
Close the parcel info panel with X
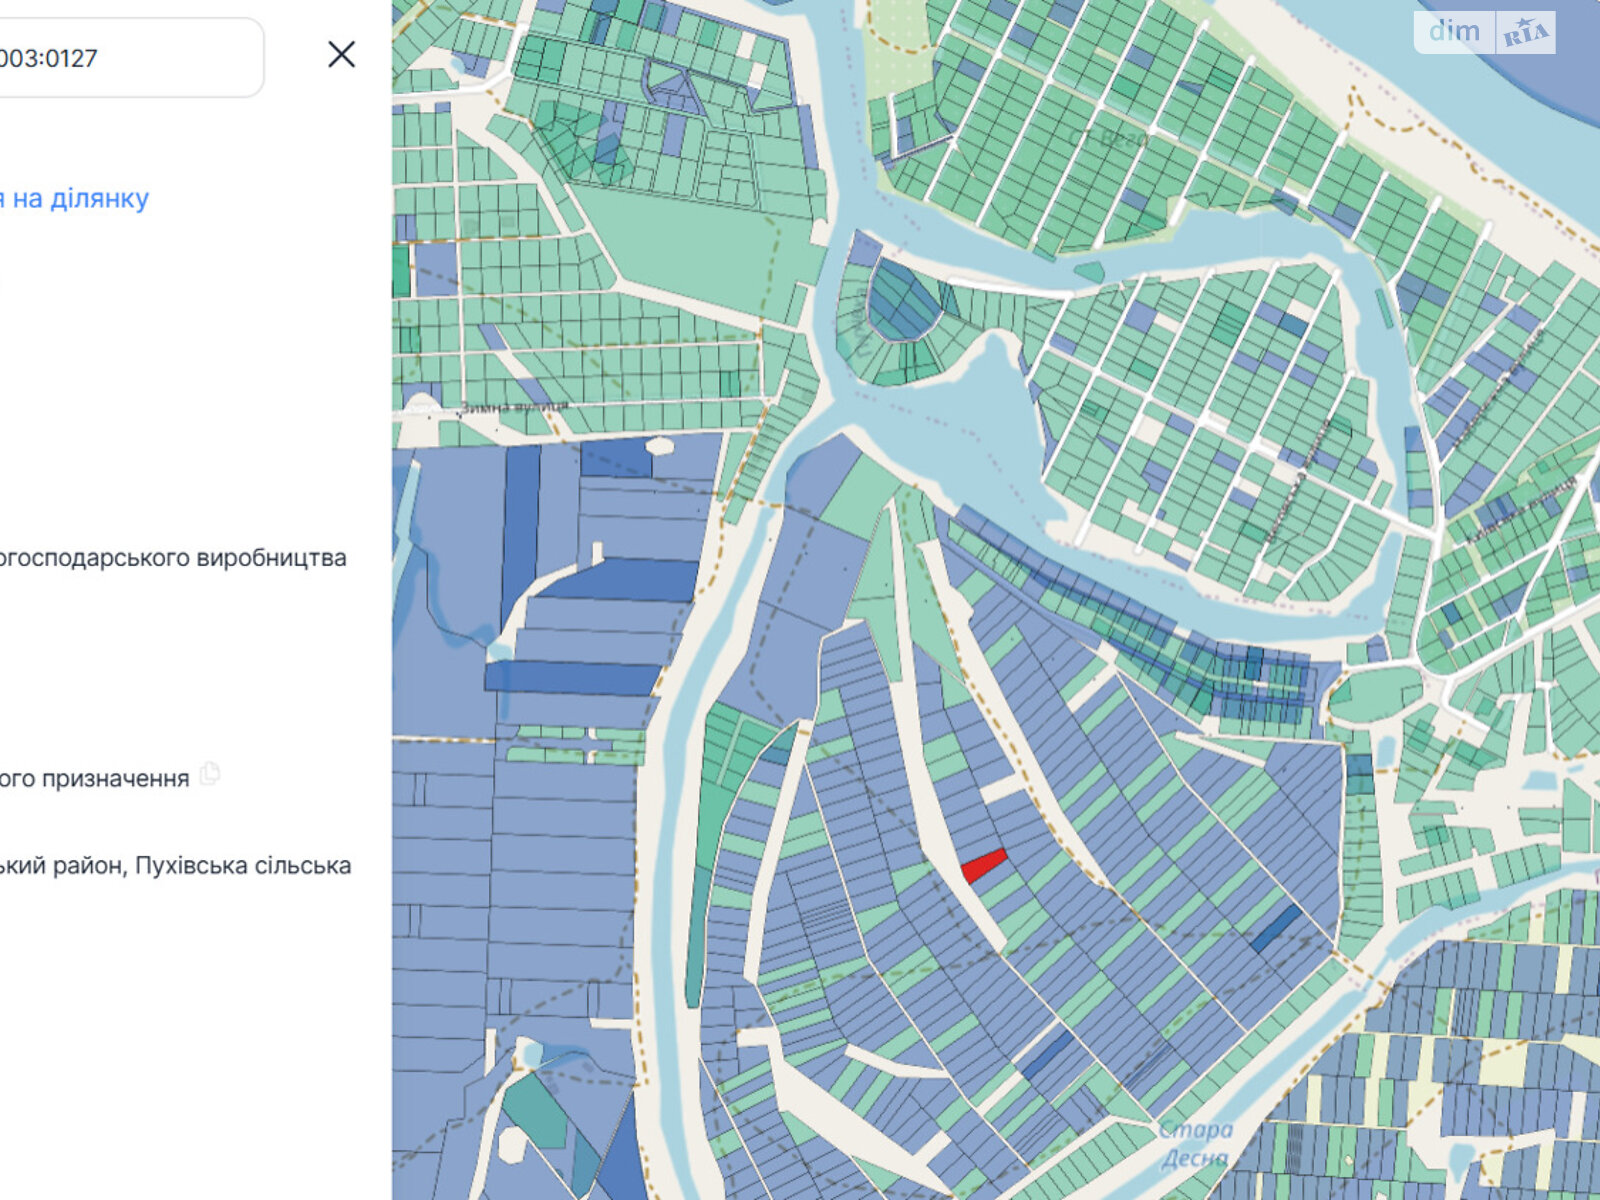(341, 55)
